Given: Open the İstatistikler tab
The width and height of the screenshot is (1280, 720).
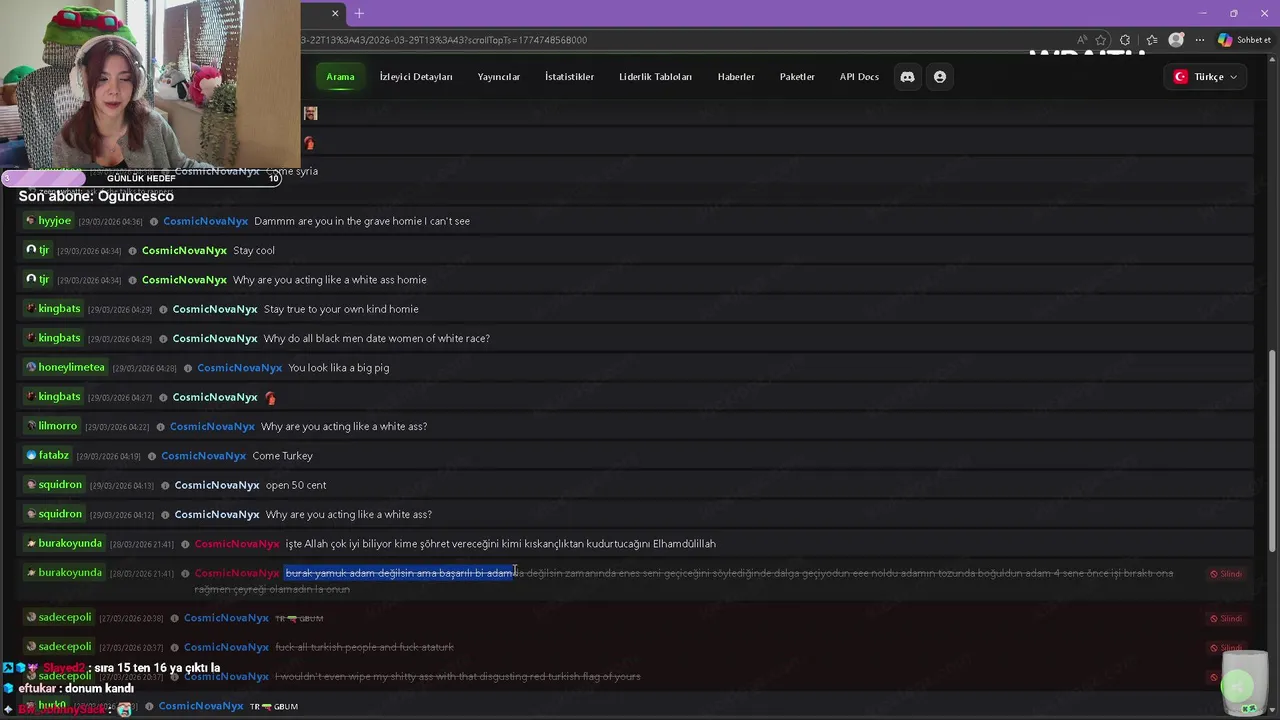Looking at the screenshot, I should (x=569, y=77).
